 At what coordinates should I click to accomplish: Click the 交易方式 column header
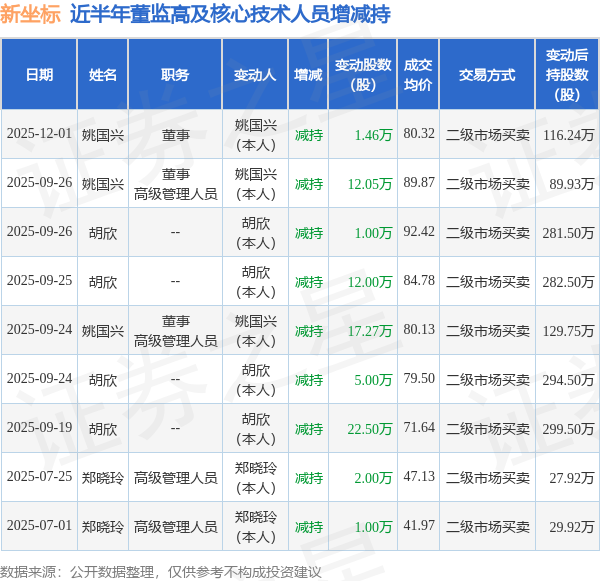tap(487, 75)
